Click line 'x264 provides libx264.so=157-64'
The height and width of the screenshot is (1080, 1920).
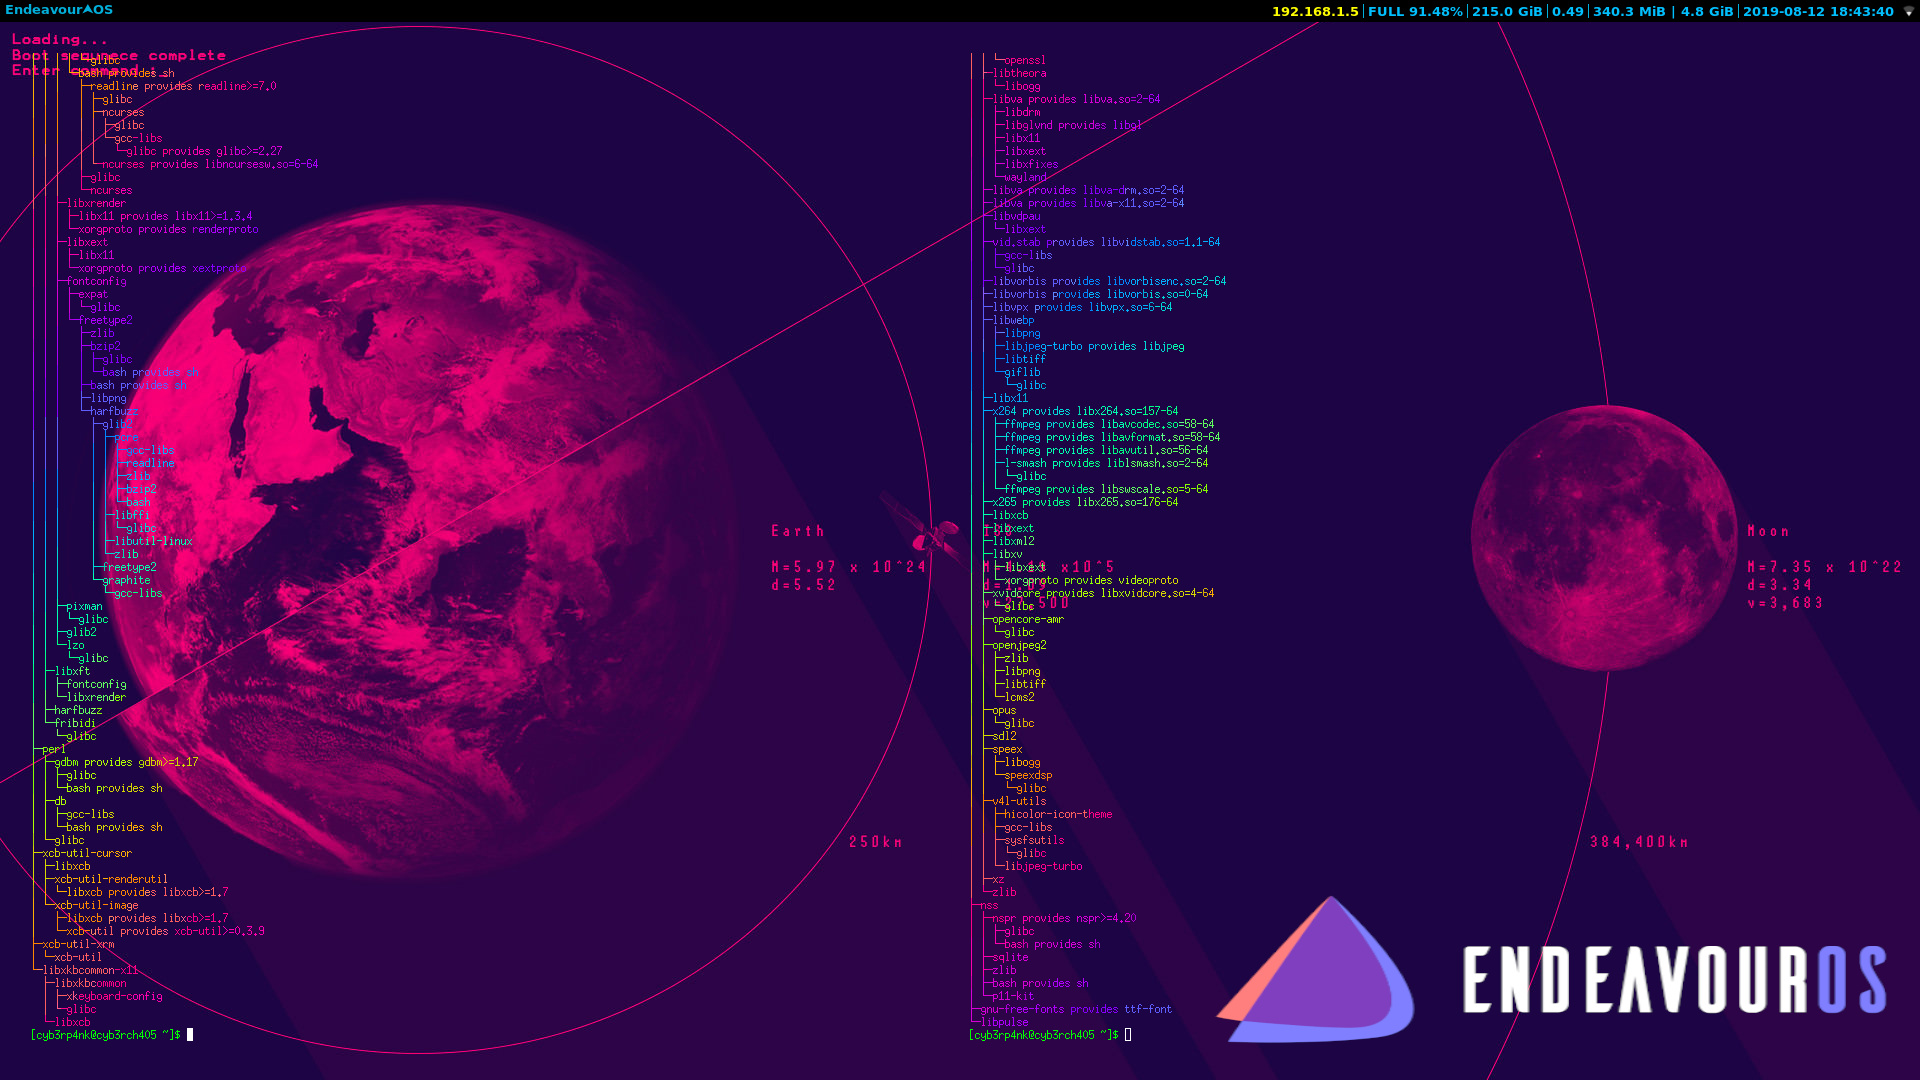tap(1085, 411)
